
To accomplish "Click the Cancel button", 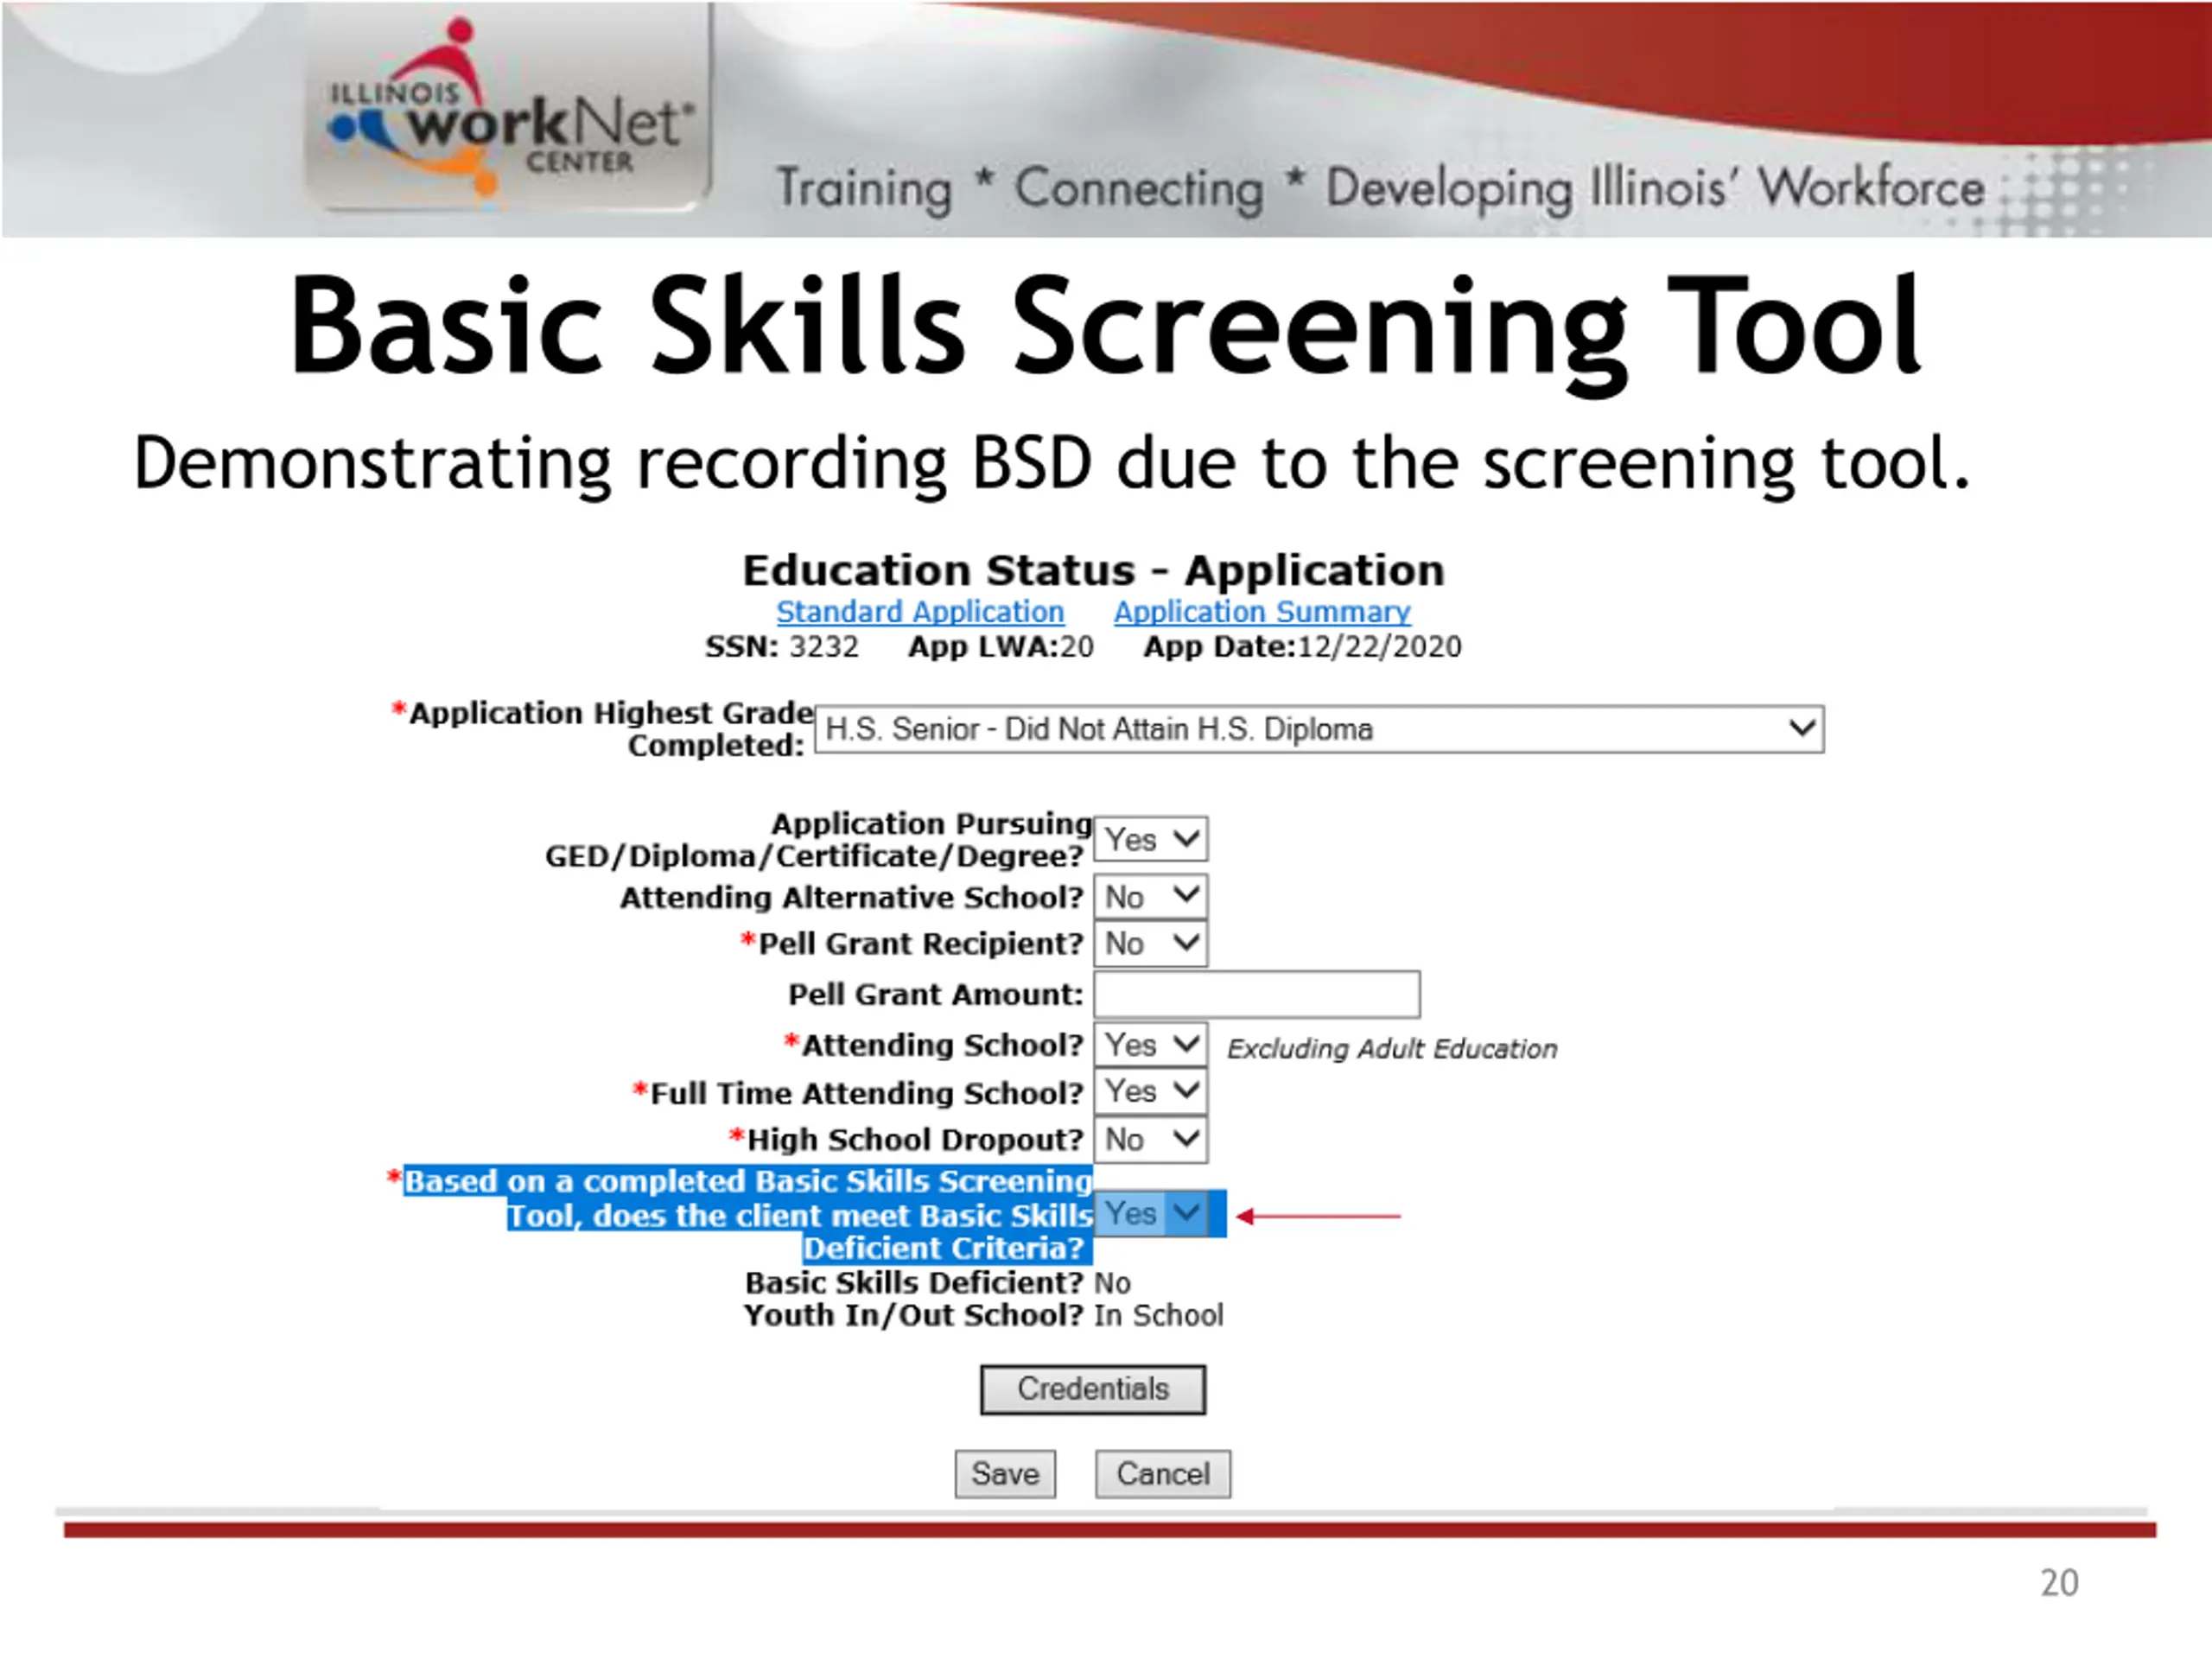I will click(x=1163, y=1474).
